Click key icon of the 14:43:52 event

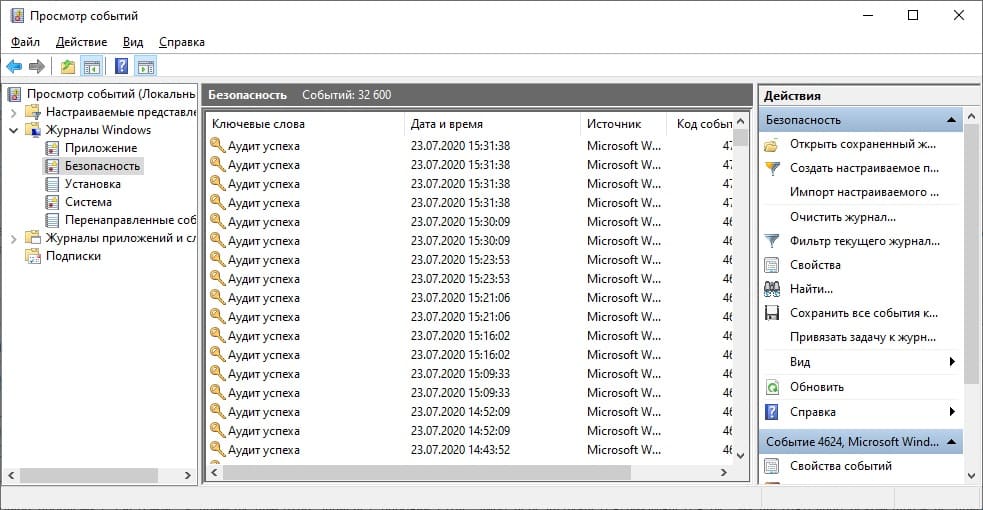(x=218, y=449)
